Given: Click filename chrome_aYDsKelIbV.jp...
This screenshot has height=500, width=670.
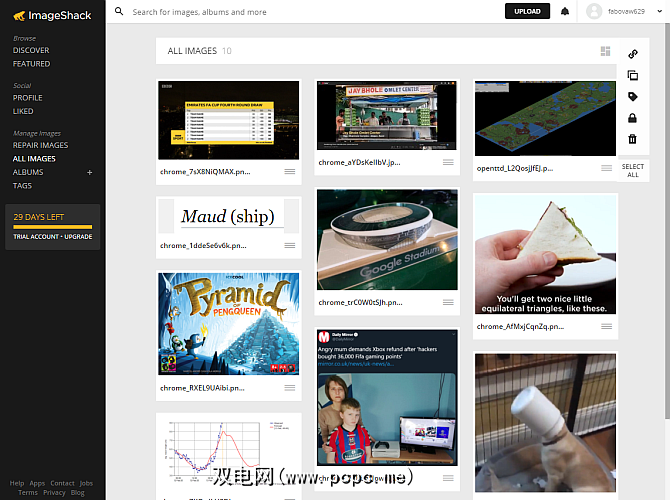Looking at the screenshot, I should 359,162.
